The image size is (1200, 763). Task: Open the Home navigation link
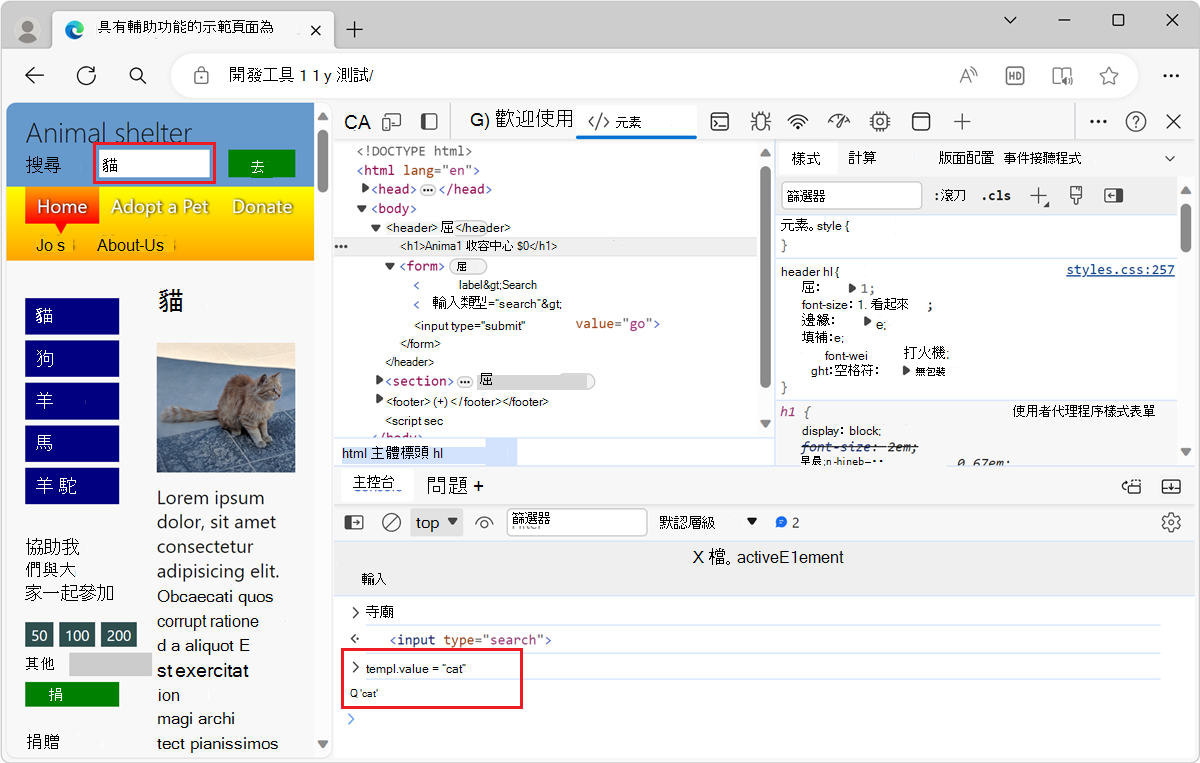(x=62, y=207)
